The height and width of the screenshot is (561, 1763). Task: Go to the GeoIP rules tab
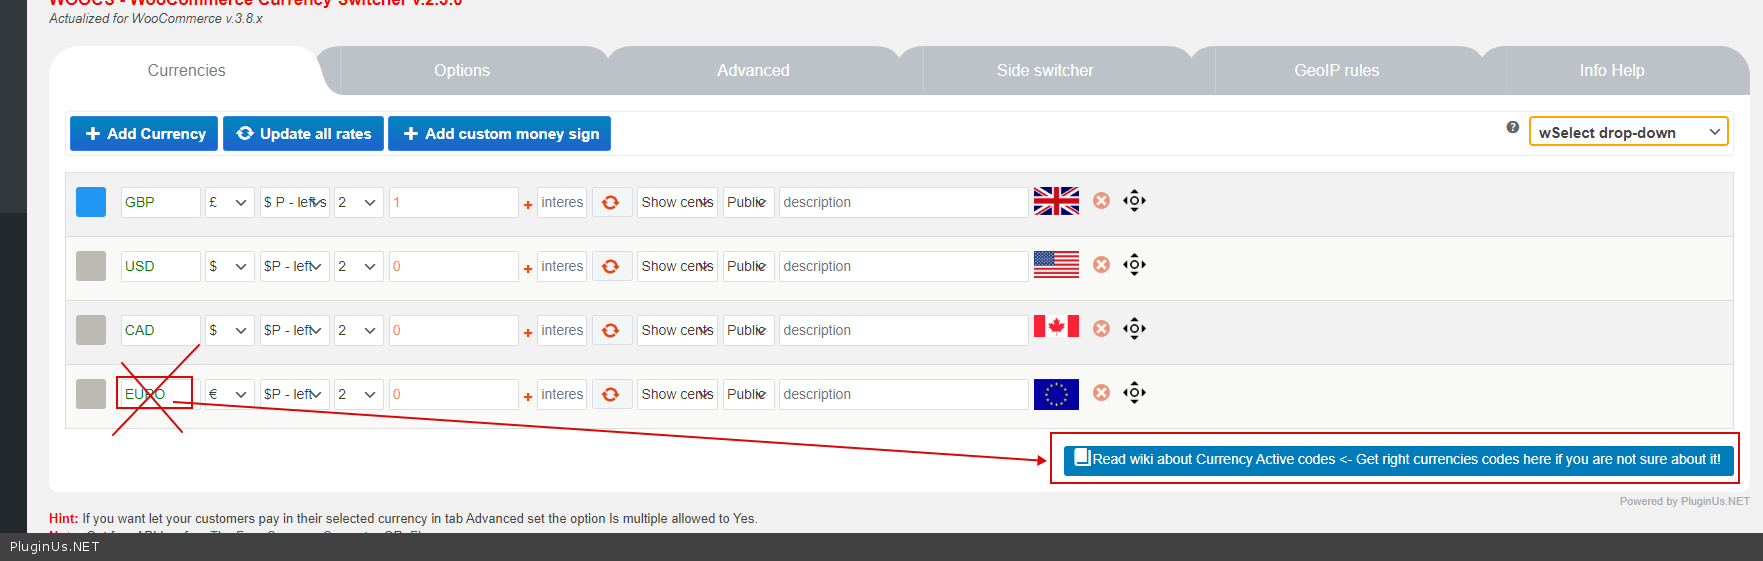click(1336, 70)
